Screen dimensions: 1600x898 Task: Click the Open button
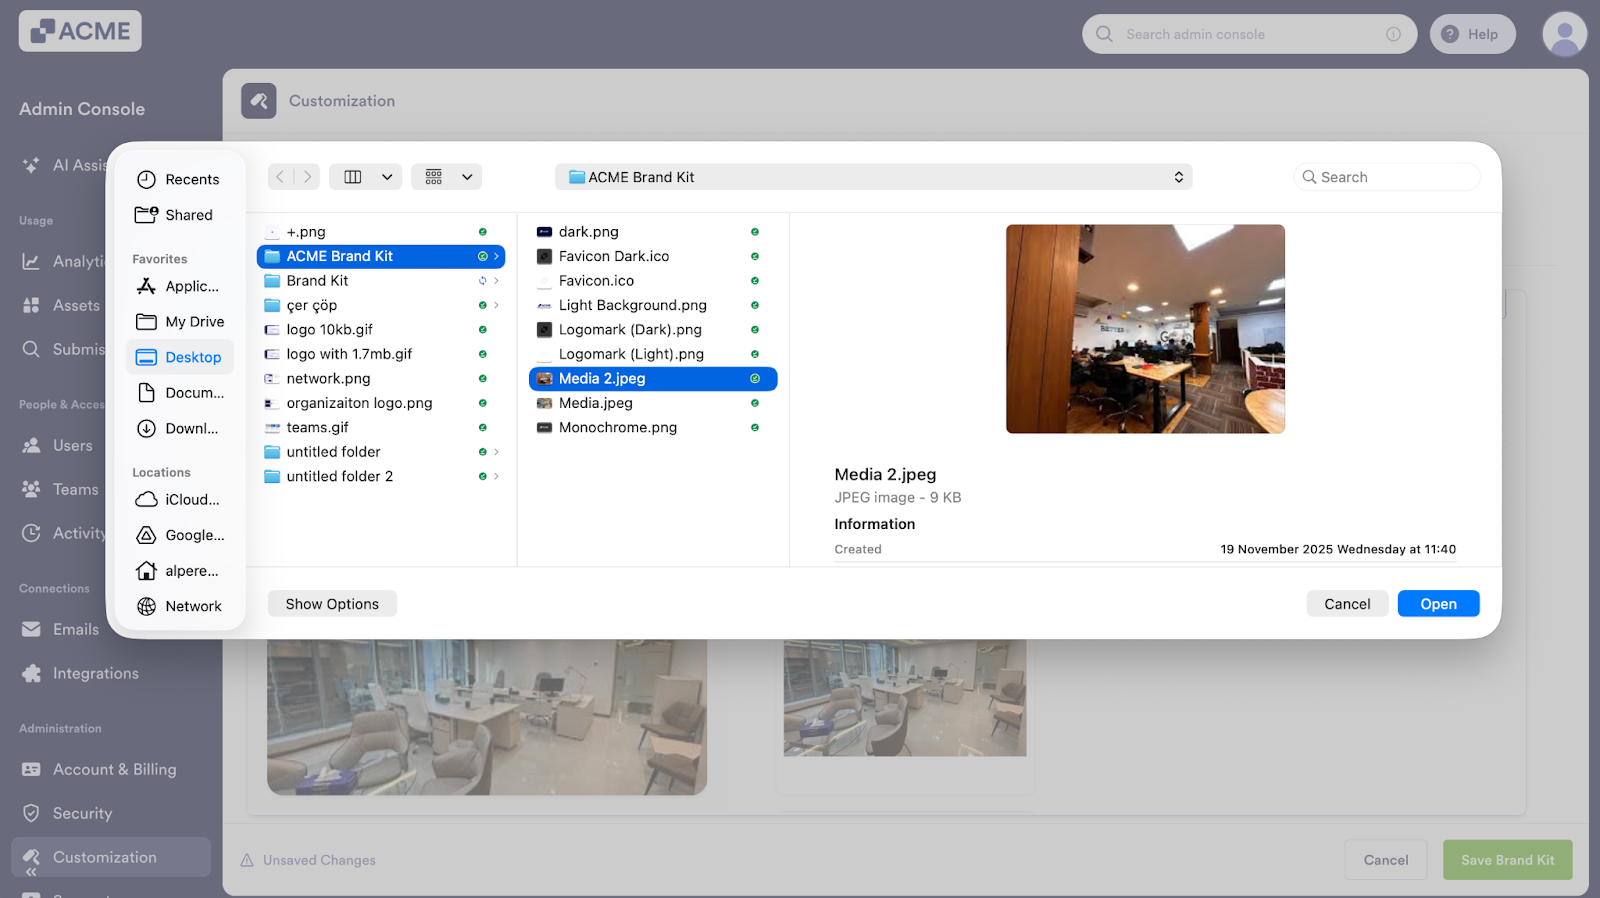[1438, 604]
